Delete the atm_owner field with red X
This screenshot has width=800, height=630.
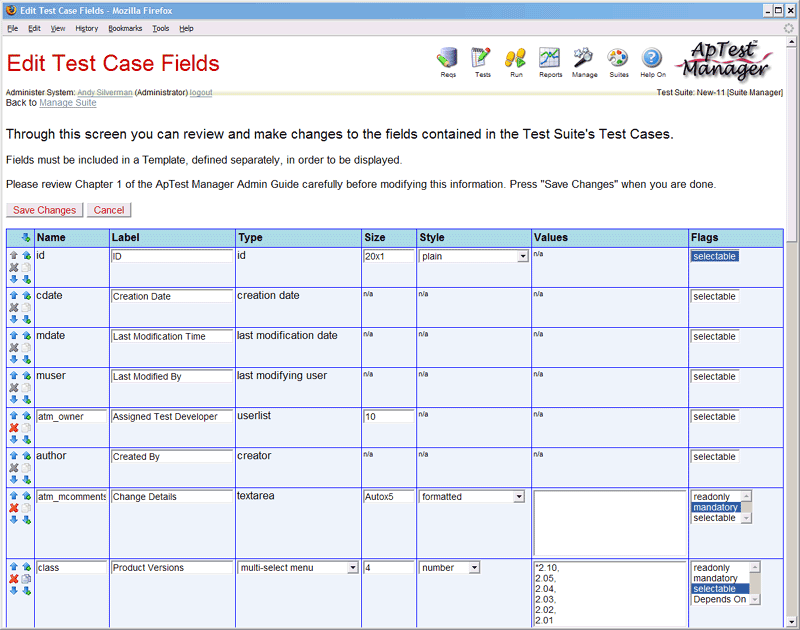[14, 427]
